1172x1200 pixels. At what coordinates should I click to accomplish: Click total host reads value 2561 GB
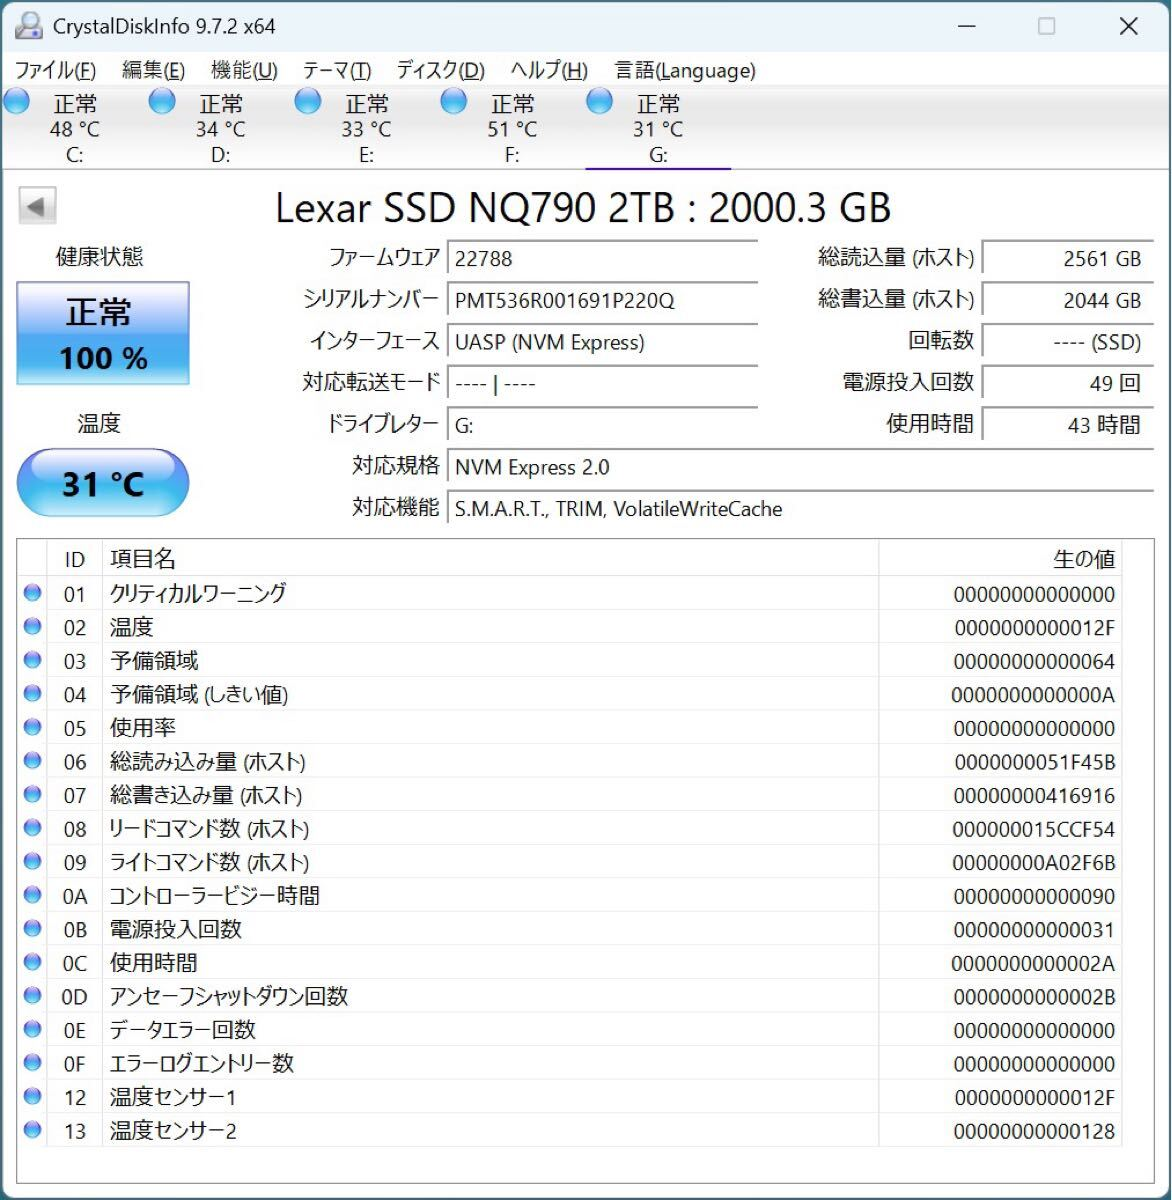(1069, 258)
